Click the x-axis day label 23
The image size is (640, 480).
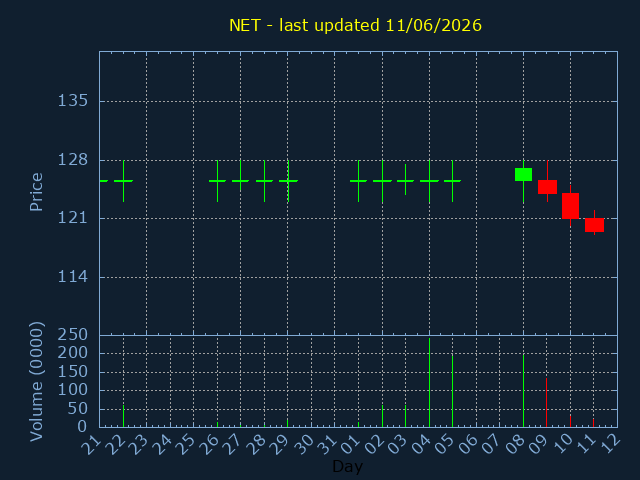pyautogui.click(x=138, y=445)
